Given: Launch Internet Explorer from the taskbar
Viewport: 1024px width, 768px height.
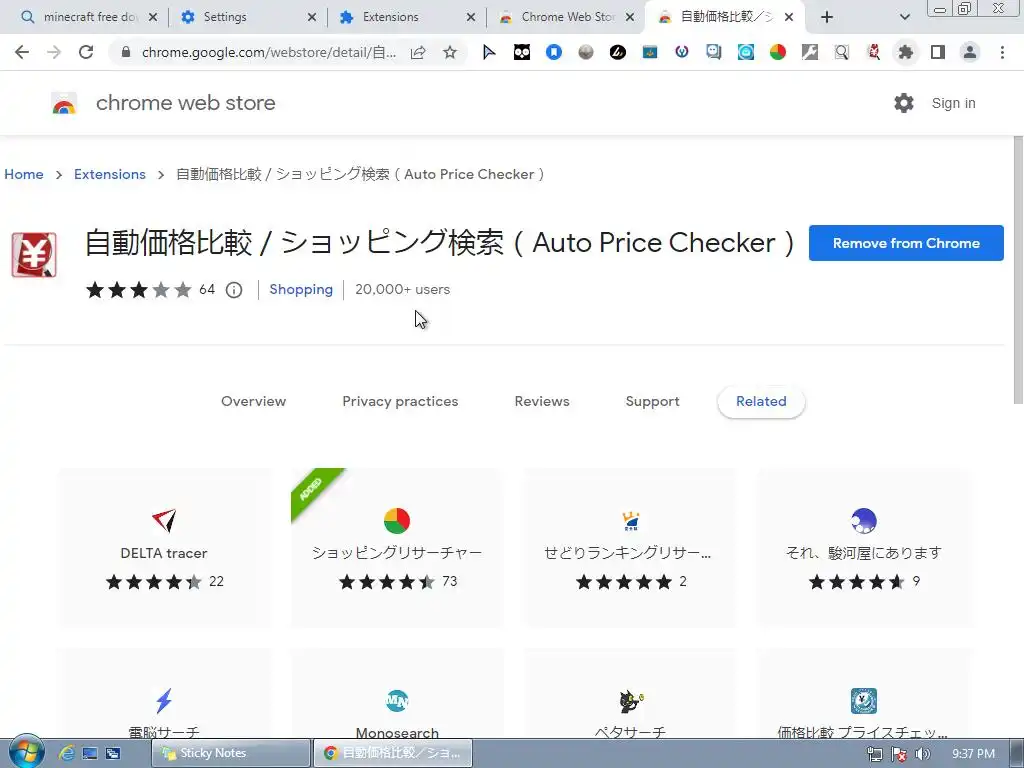Looking at the screenshot, I should pos(67,753).
